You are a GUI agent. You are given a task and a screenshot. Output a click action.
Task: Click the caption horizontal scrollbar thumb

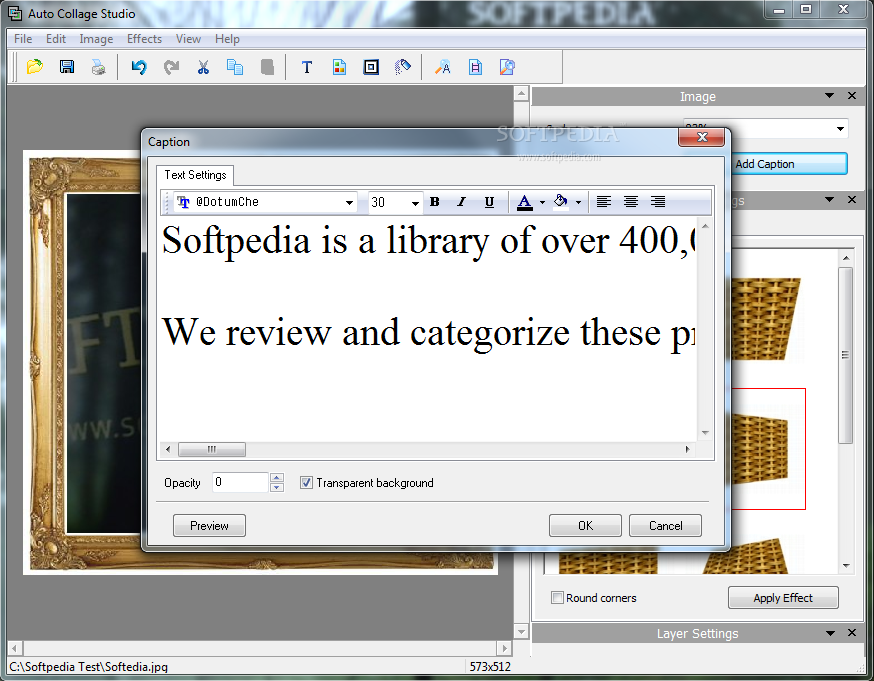pos(212,449)
